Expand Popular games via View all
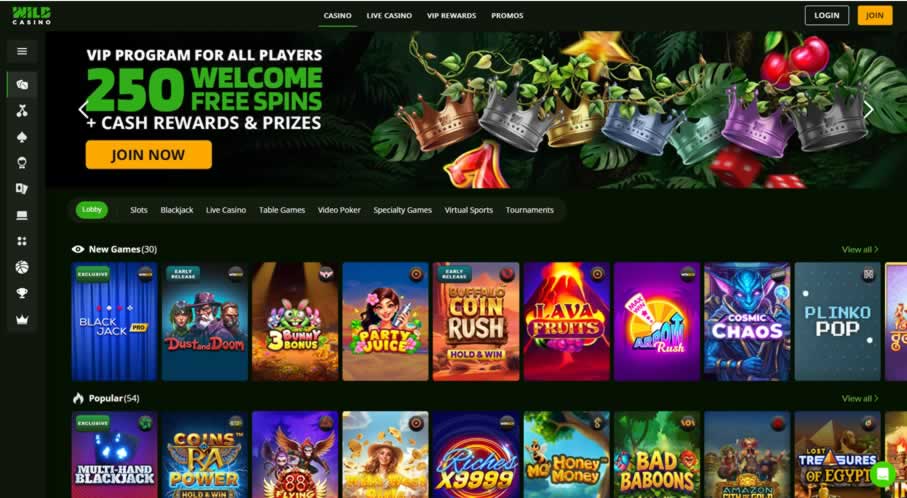The height and width of the screenshot is (498, 907). [860, 399]
